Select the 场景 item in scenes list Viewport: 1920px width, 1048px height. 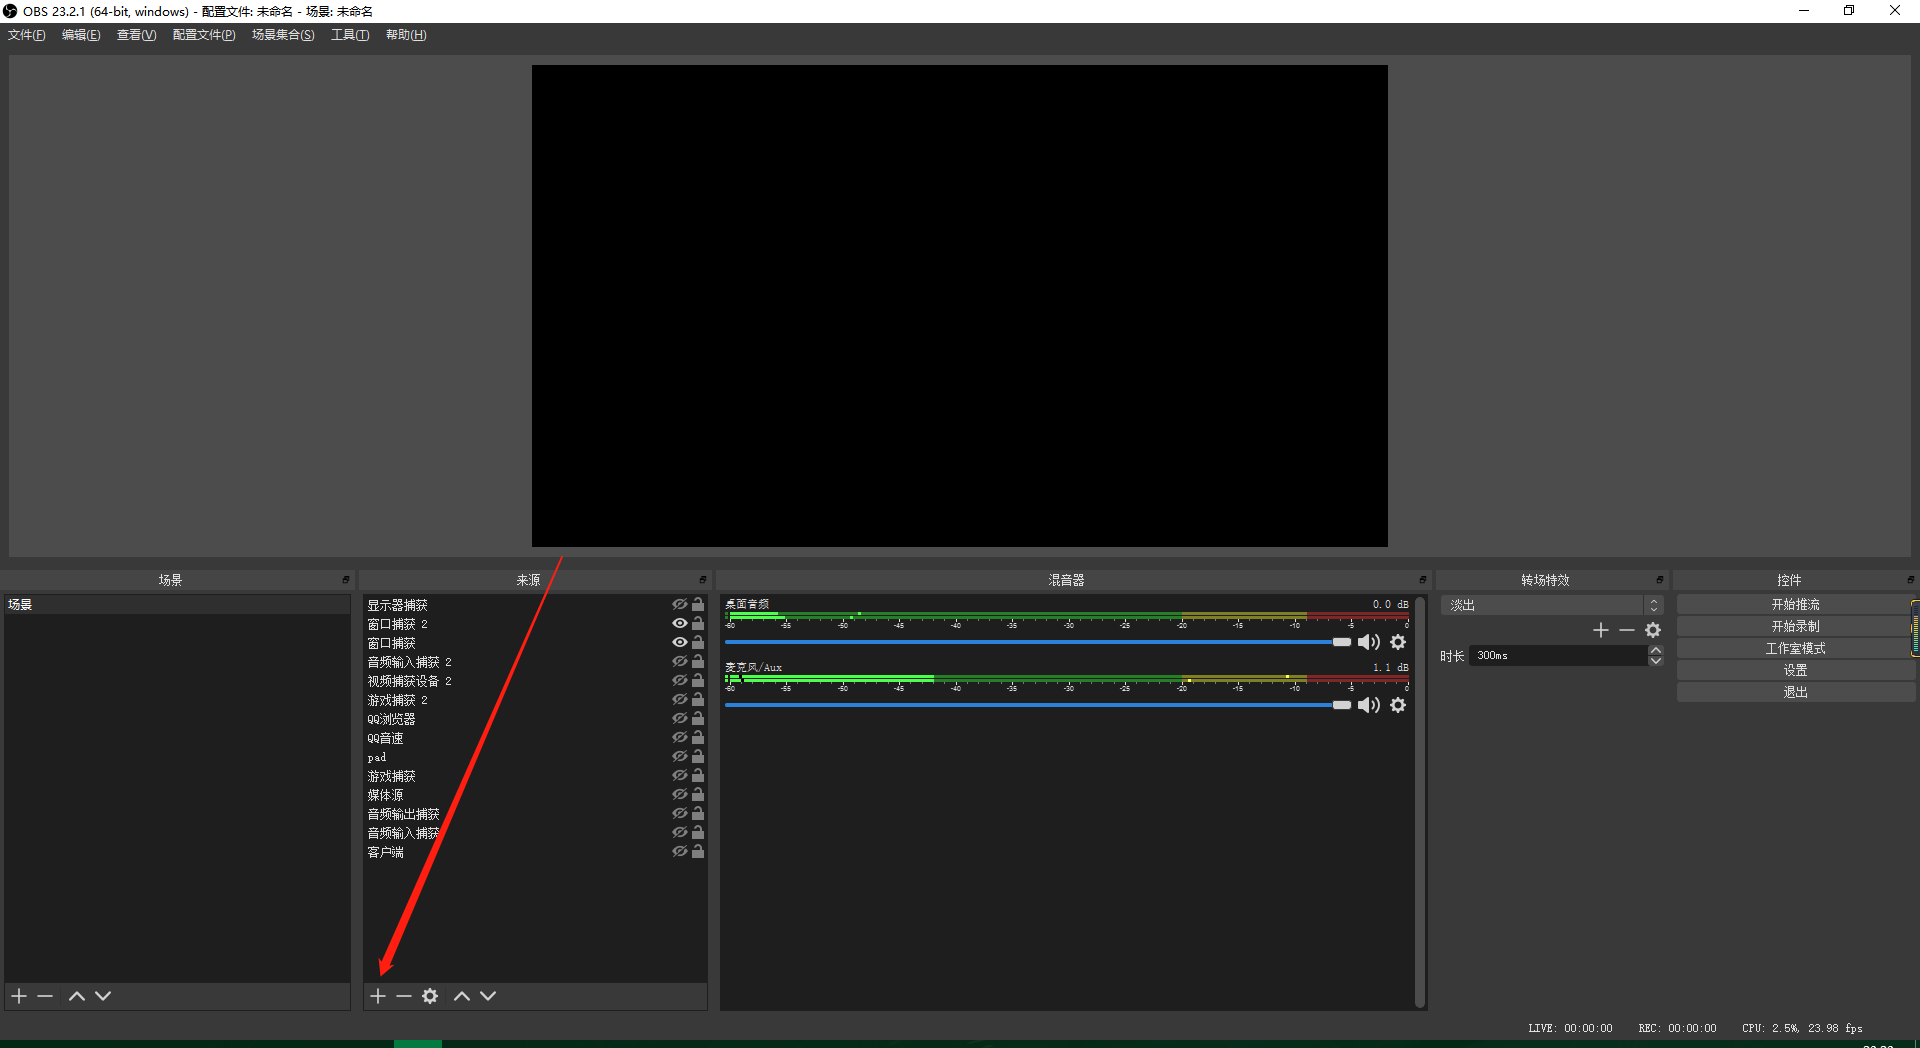coord(177,605)
